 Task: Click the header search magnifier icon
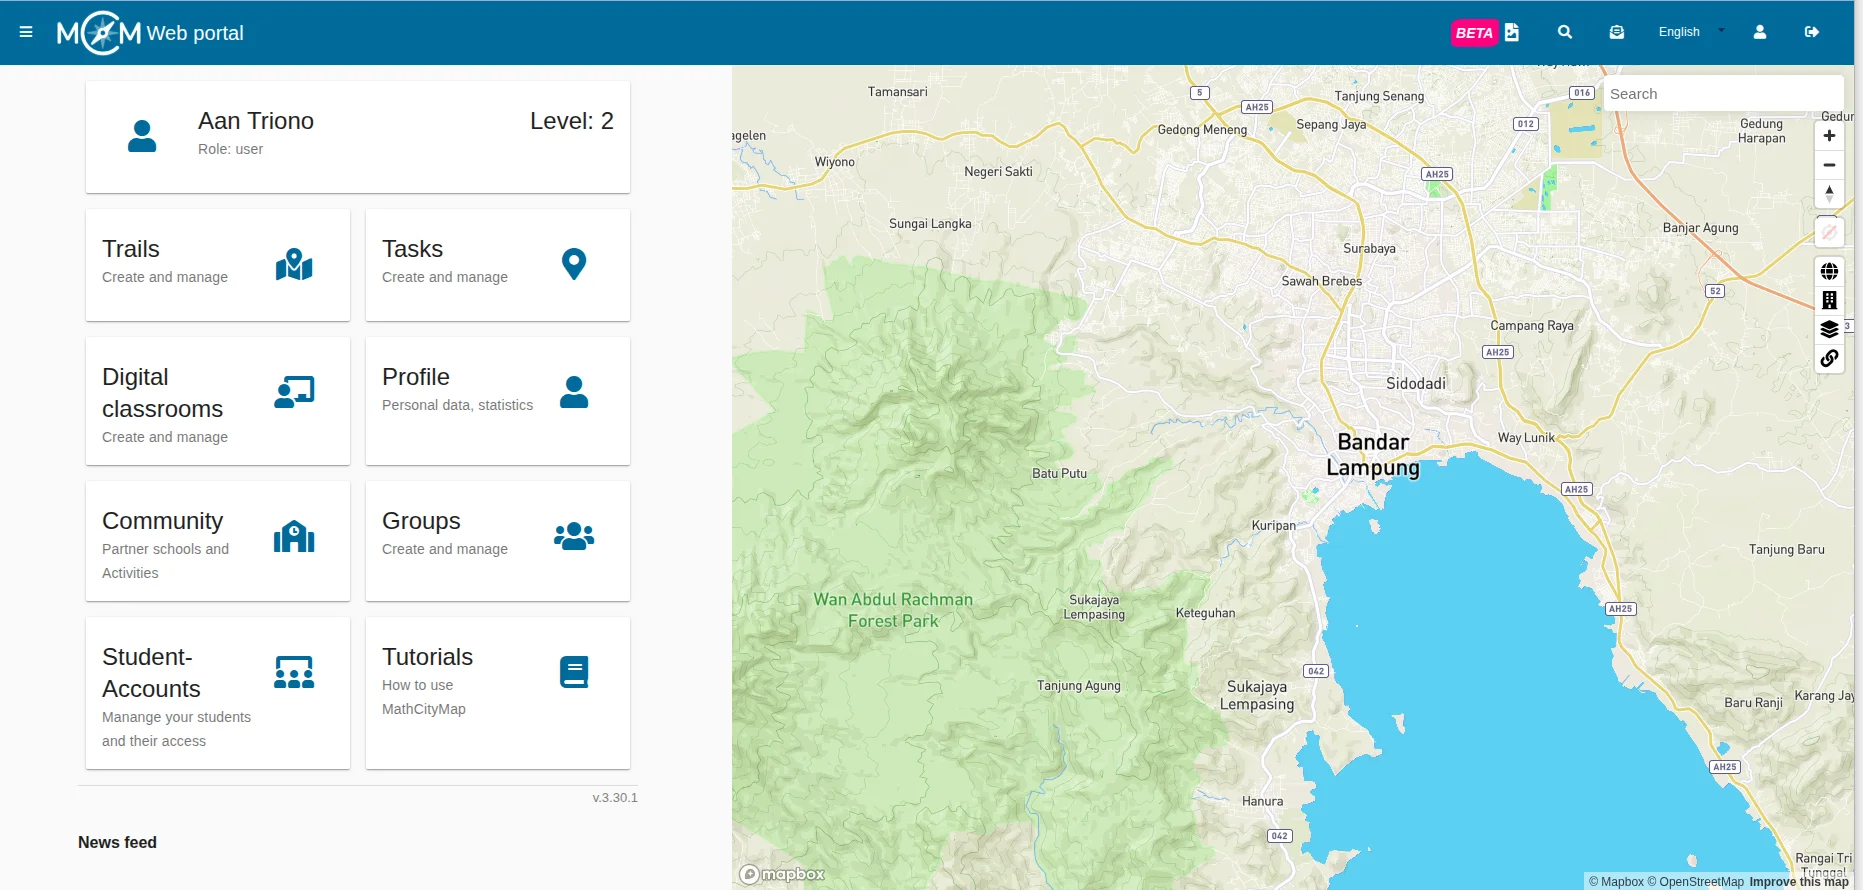1565,32
